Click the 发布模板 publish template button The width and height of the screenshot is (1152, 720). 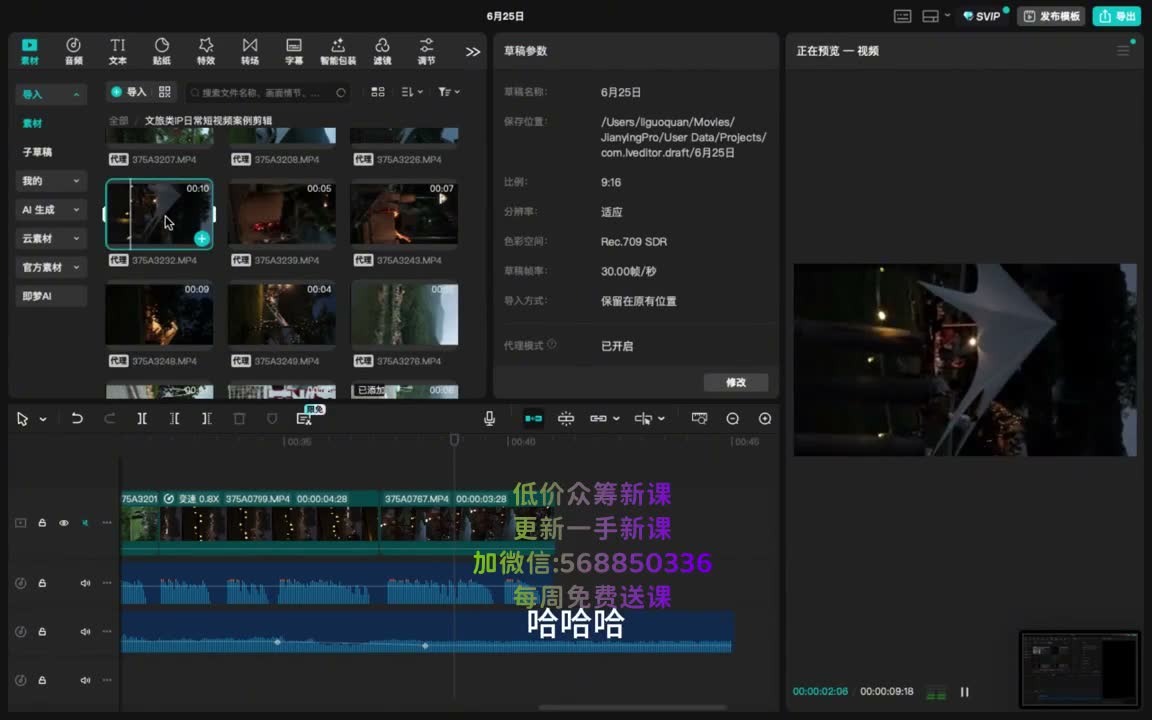pos(1051,16)
